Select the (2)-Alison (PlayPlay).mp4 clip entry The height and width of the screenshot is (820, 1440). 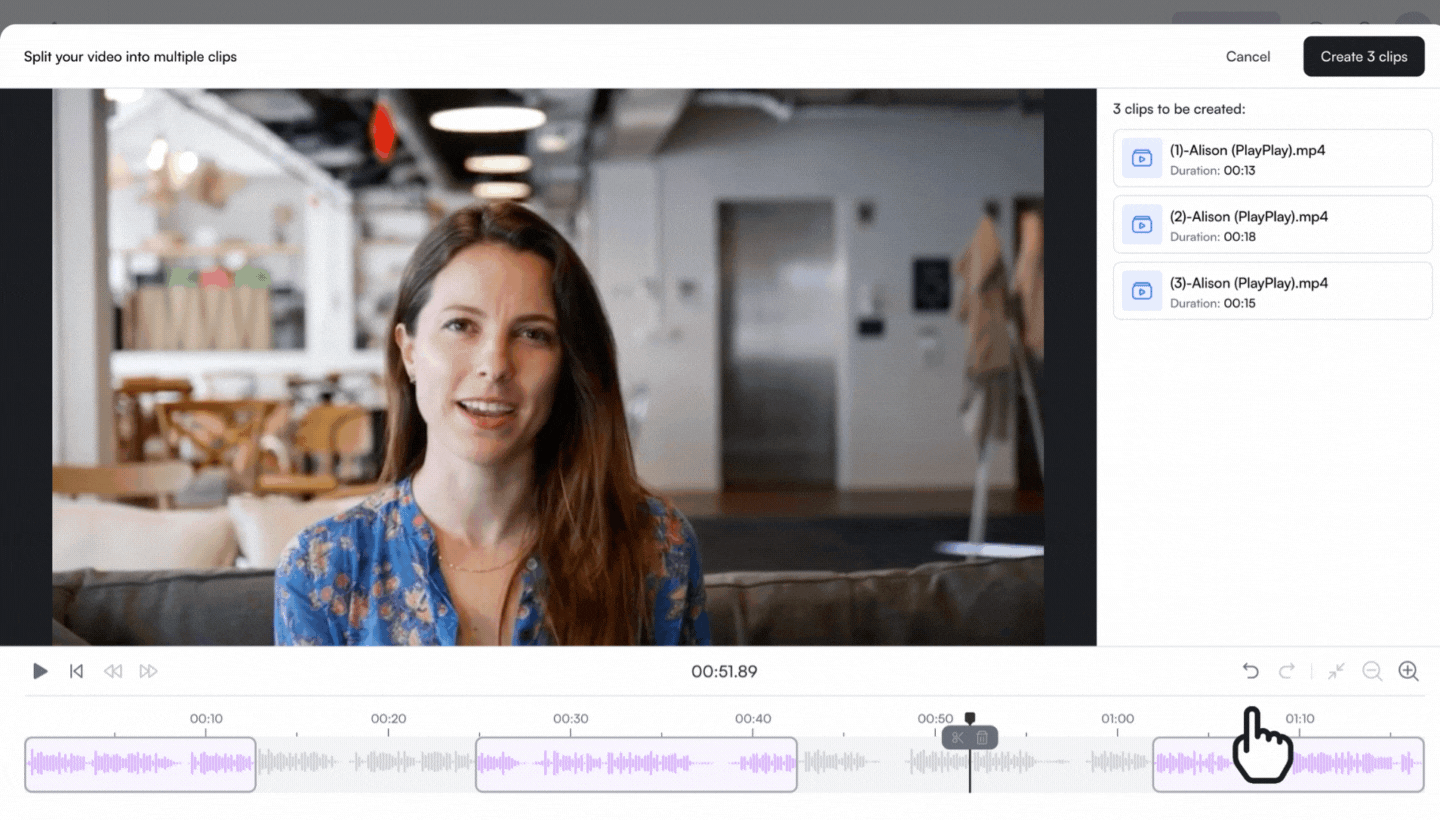tap(1272, 224)
